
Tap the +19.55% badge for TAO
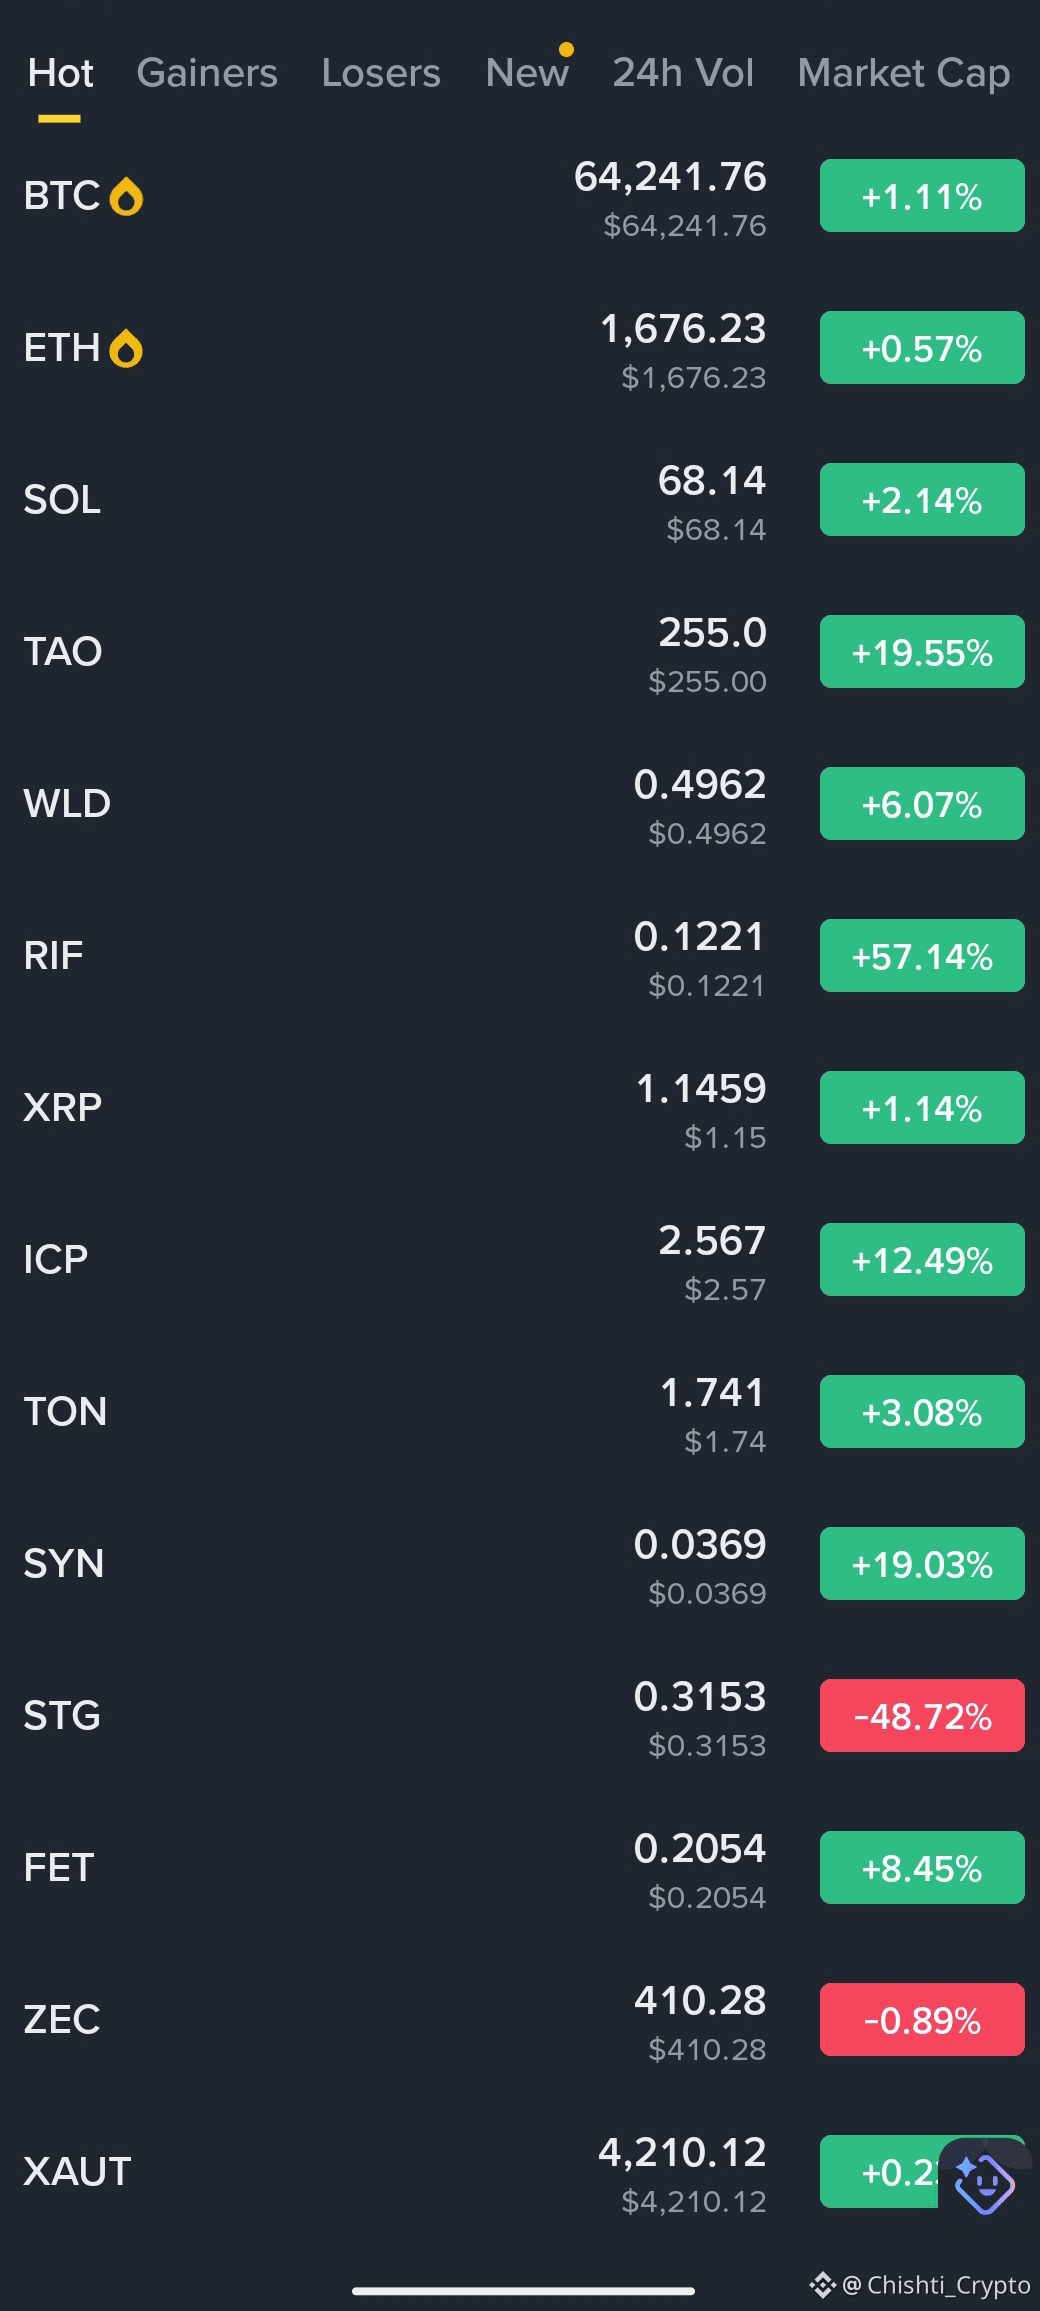(x=922, y=652)
